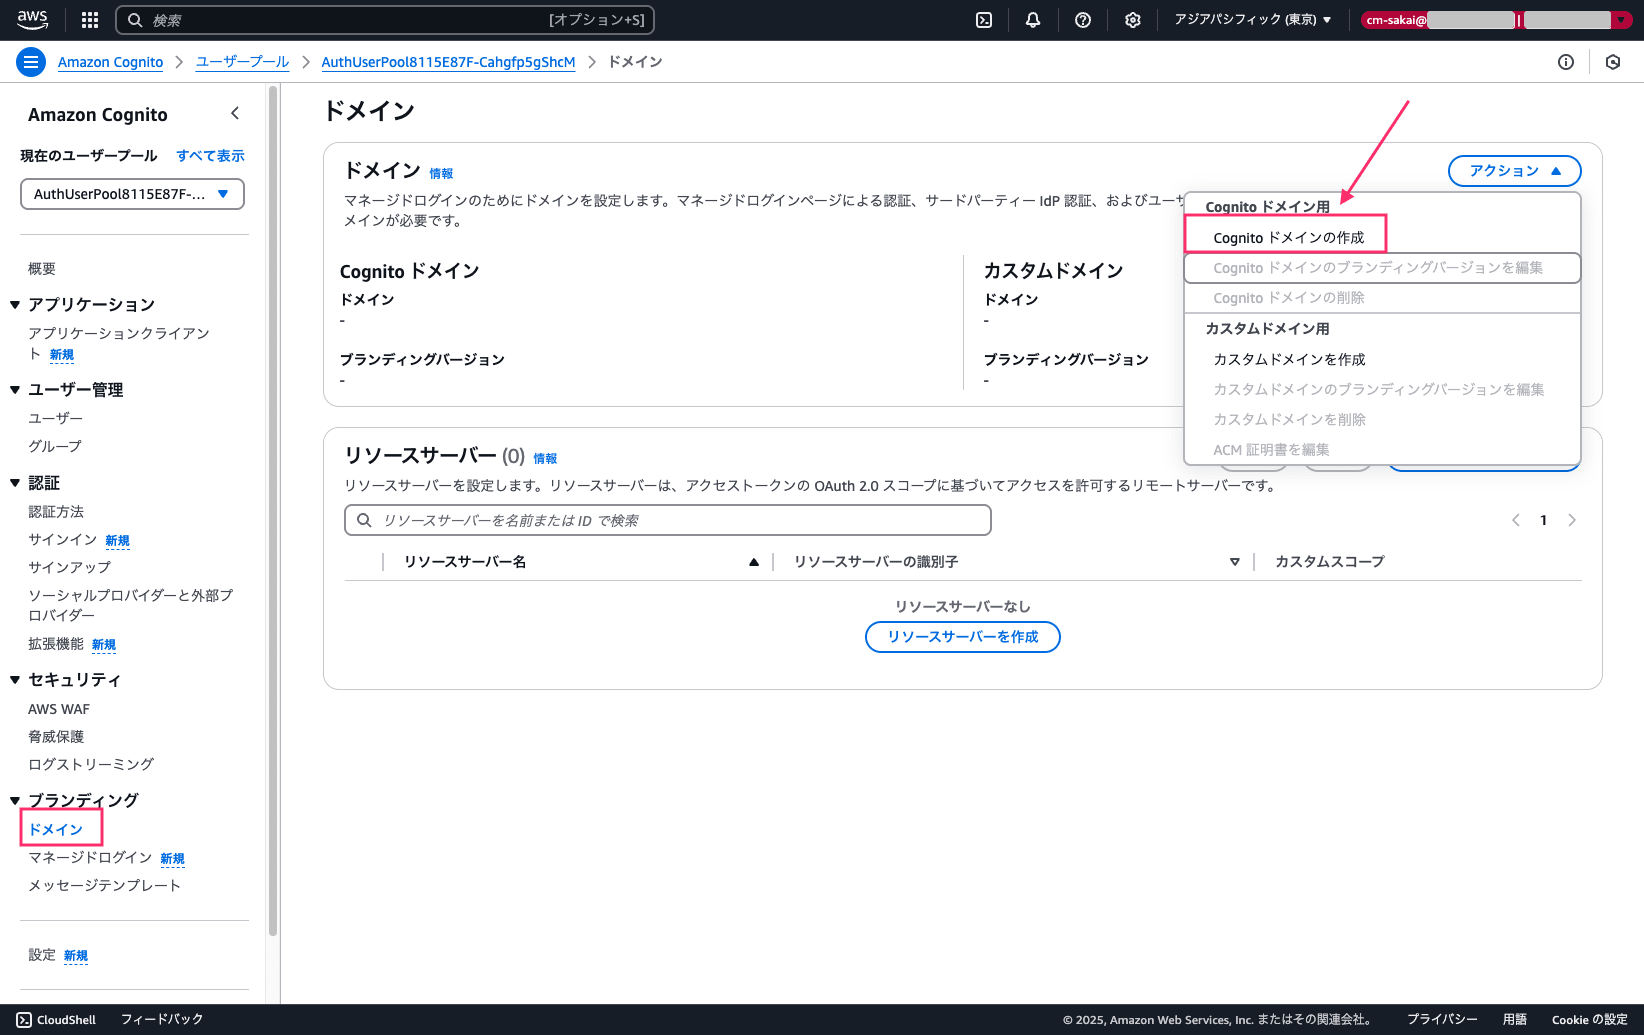Open フィードバック in the footer

click(162, 1020)
